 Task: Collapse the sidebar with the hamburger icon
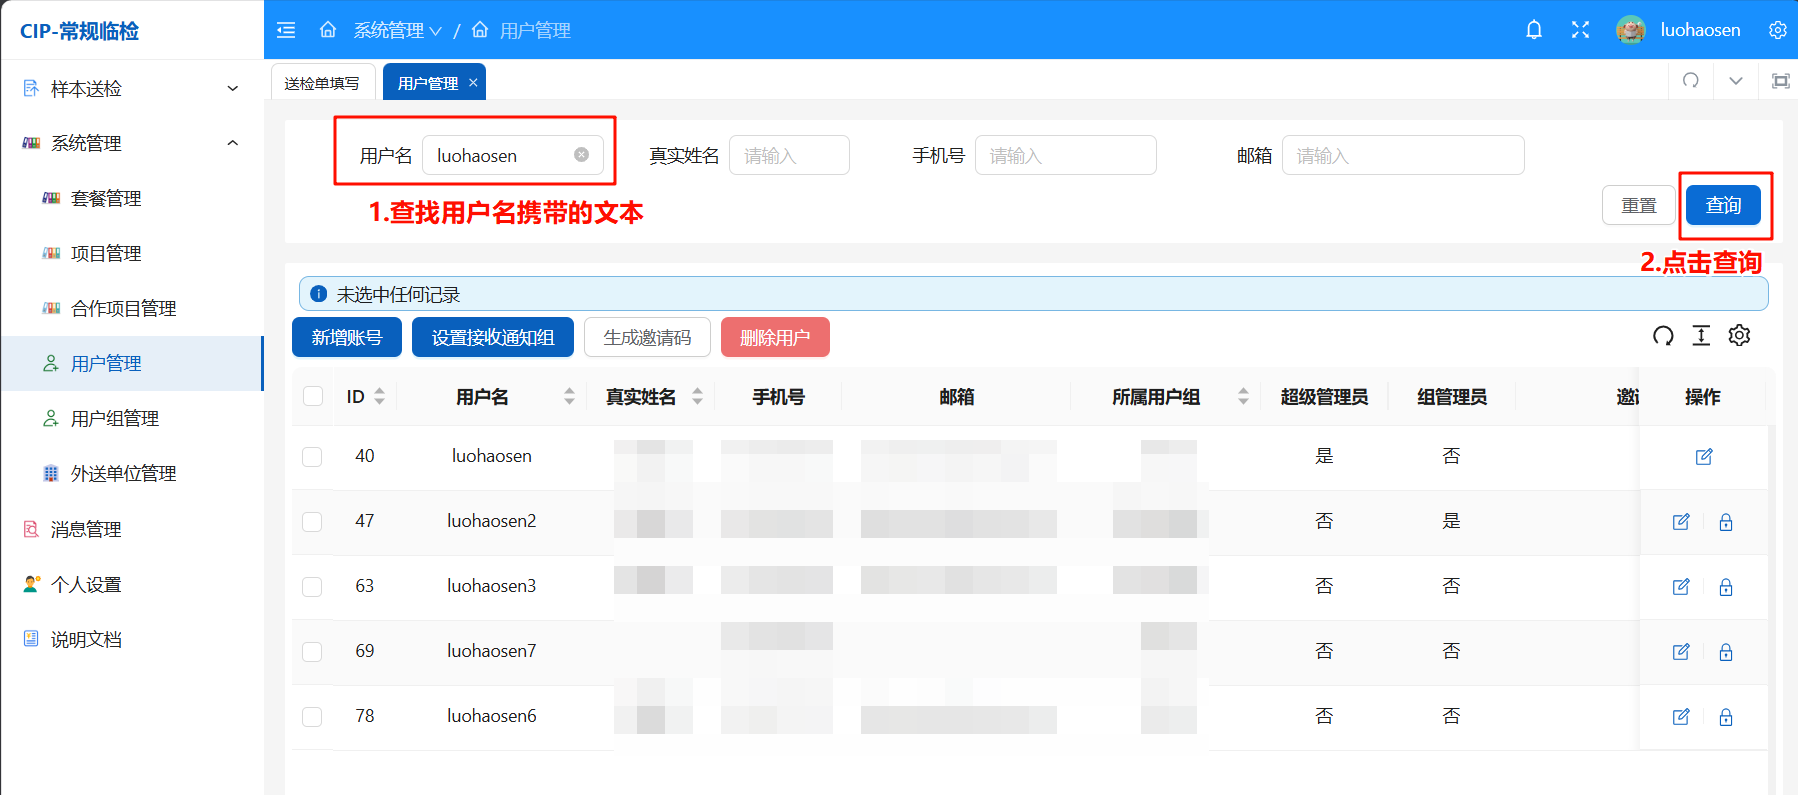(x=286, y=30)
